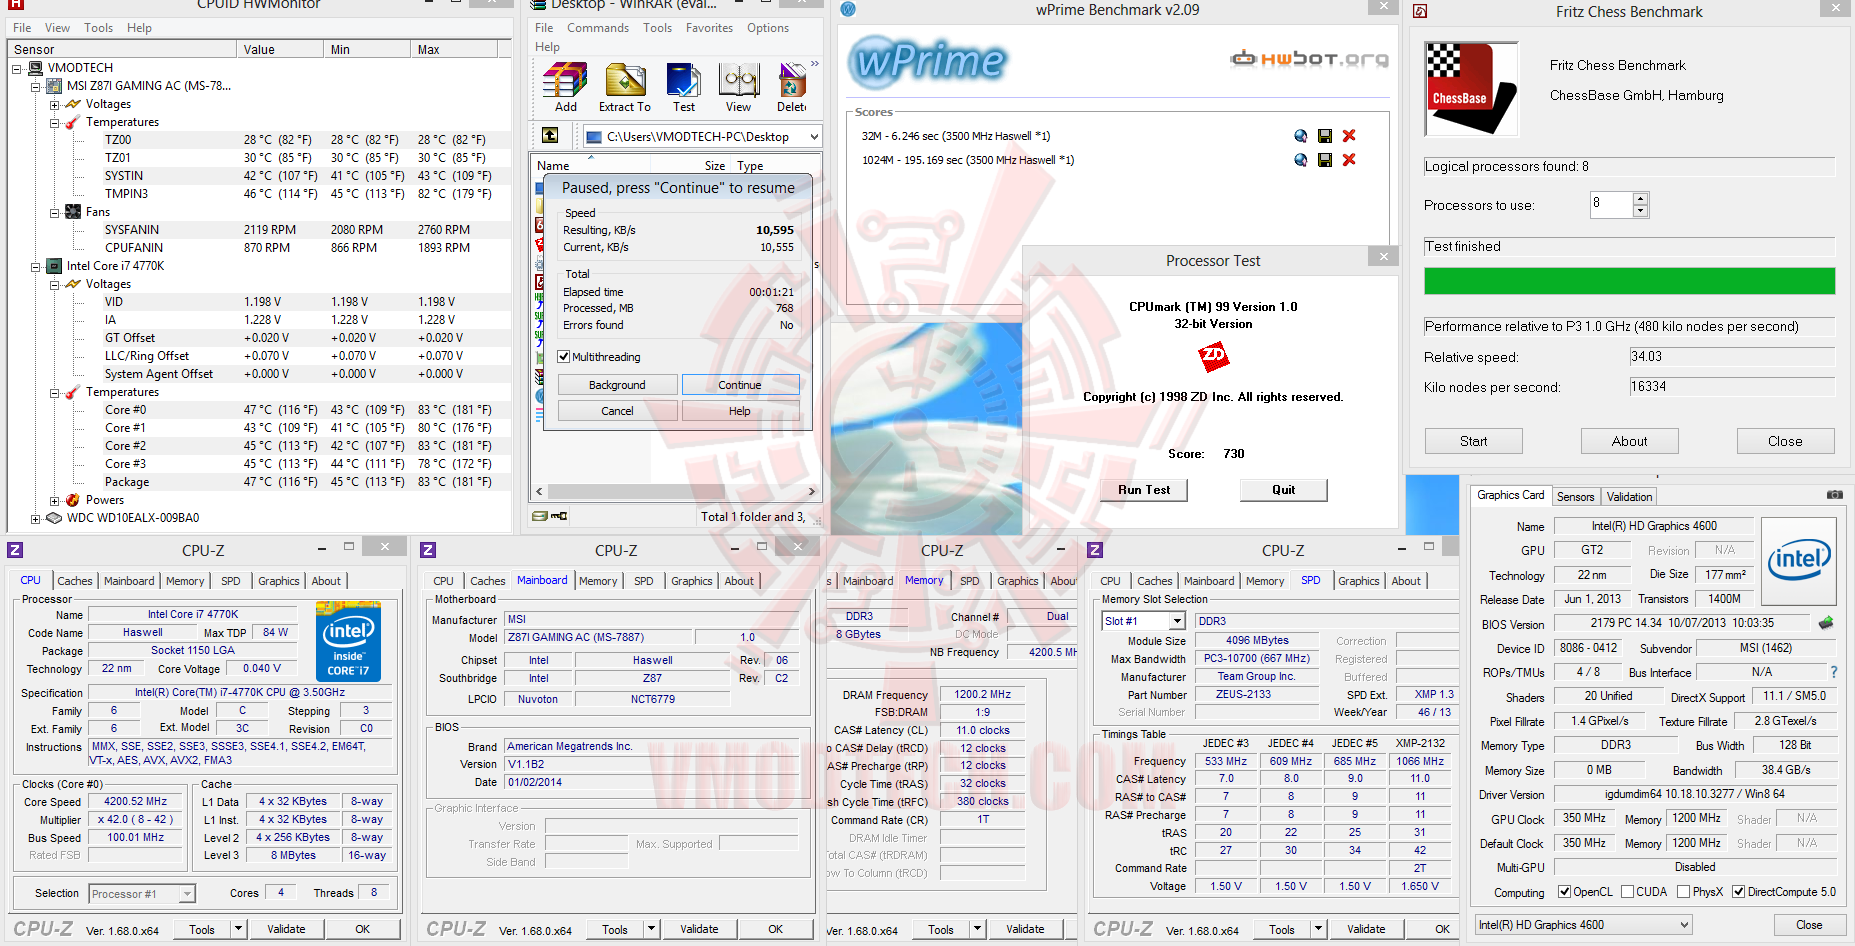The width and height of the screenshot is (1855, 946).
Task: Delete the 32M wPrime score with red X
Action: [1349, 136]
